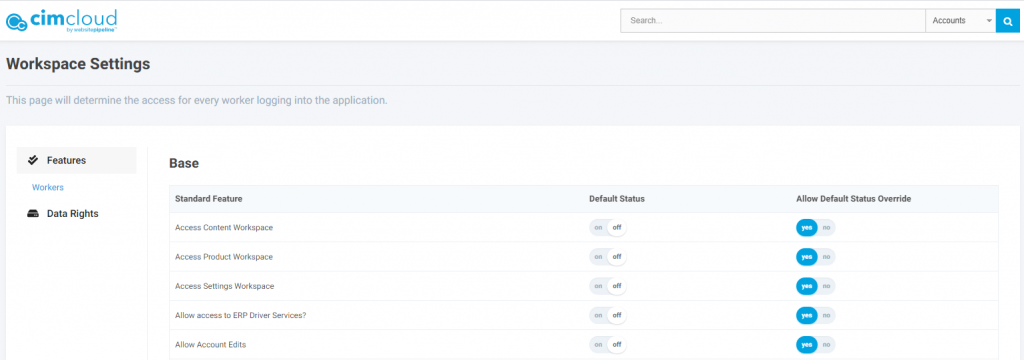Click 'Allow Default Status Override' column header
Screen dimensions: 1024x360
(x=854, y=199)
